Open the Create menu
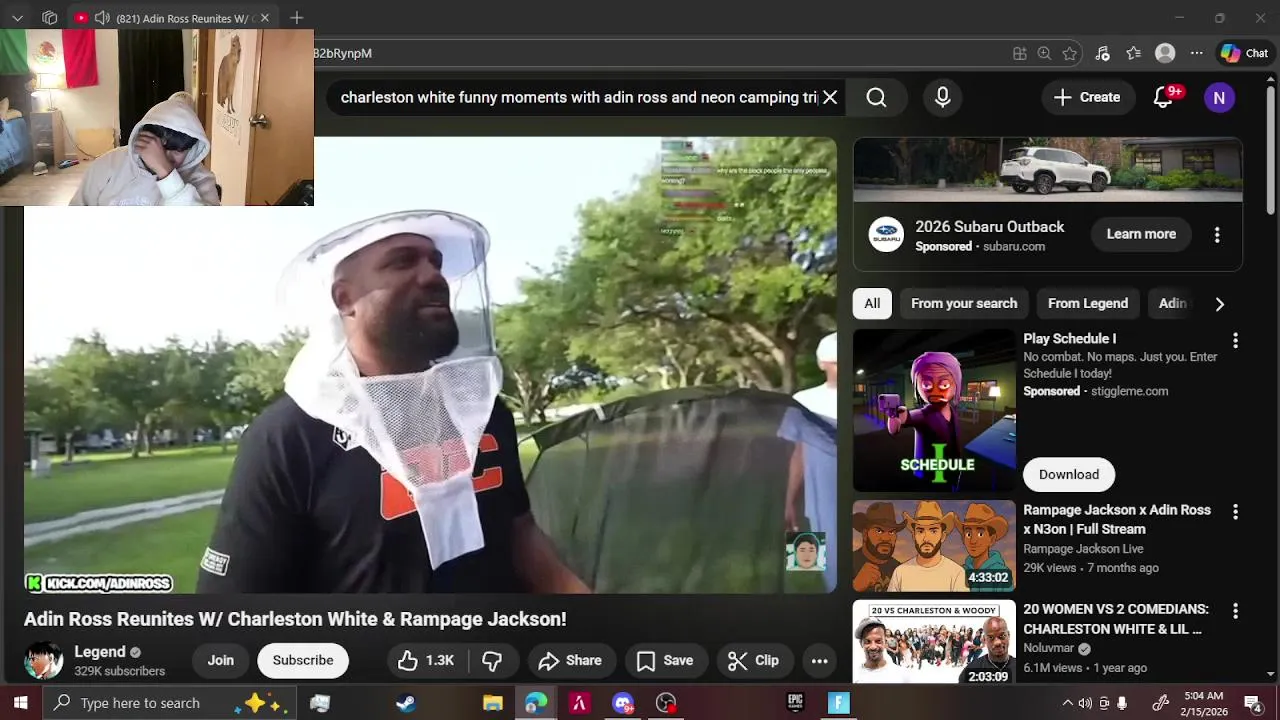Image resolution: width=1280 pixels, height=720 pixels. point(1087,97)
